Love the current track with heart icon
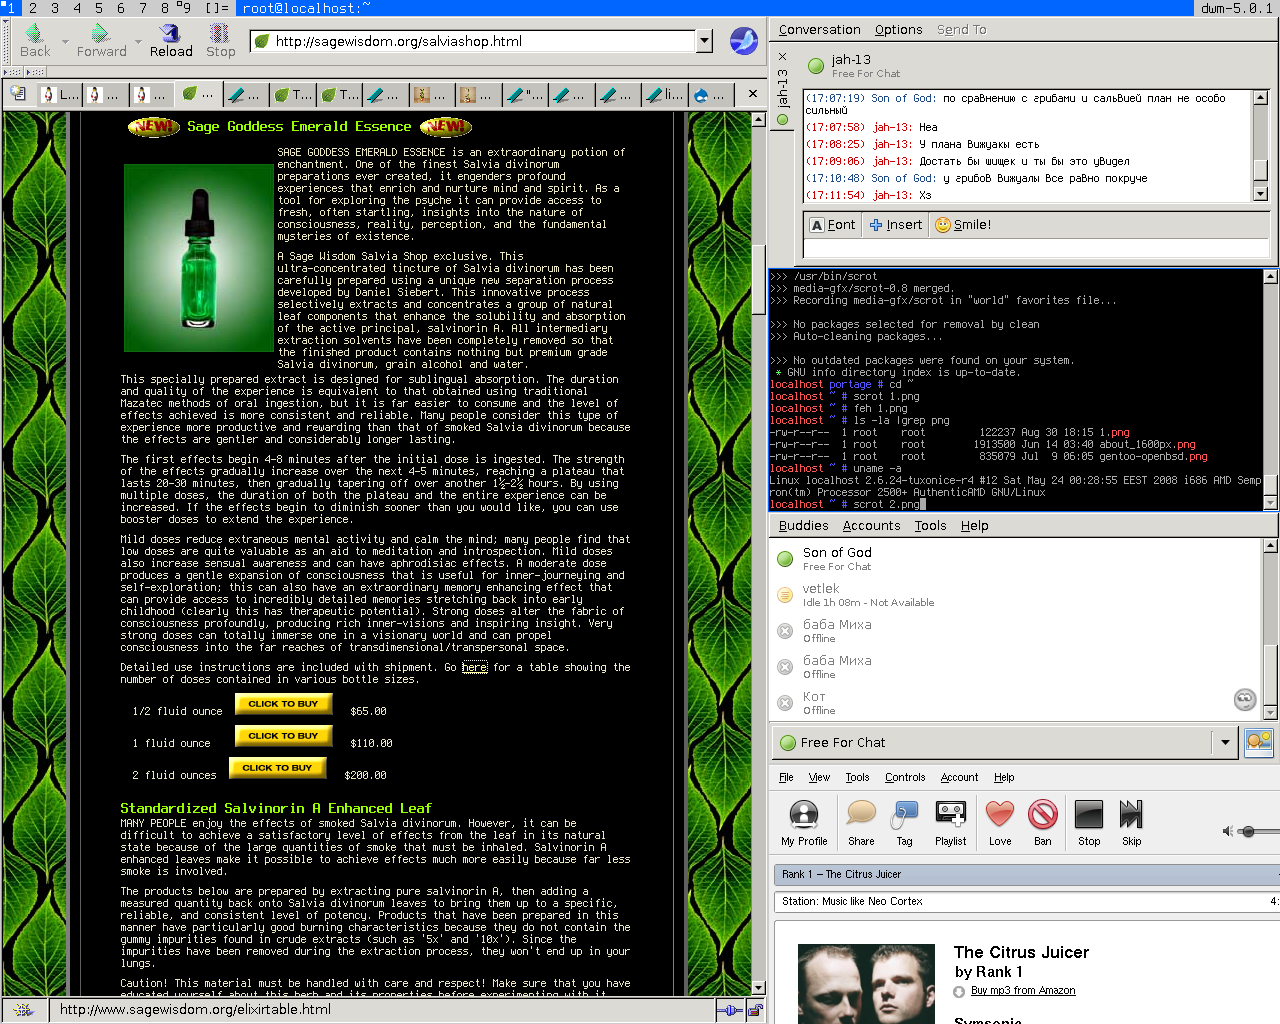The height and width of the screenshot is (1024, 1280). coord(1000,815)
